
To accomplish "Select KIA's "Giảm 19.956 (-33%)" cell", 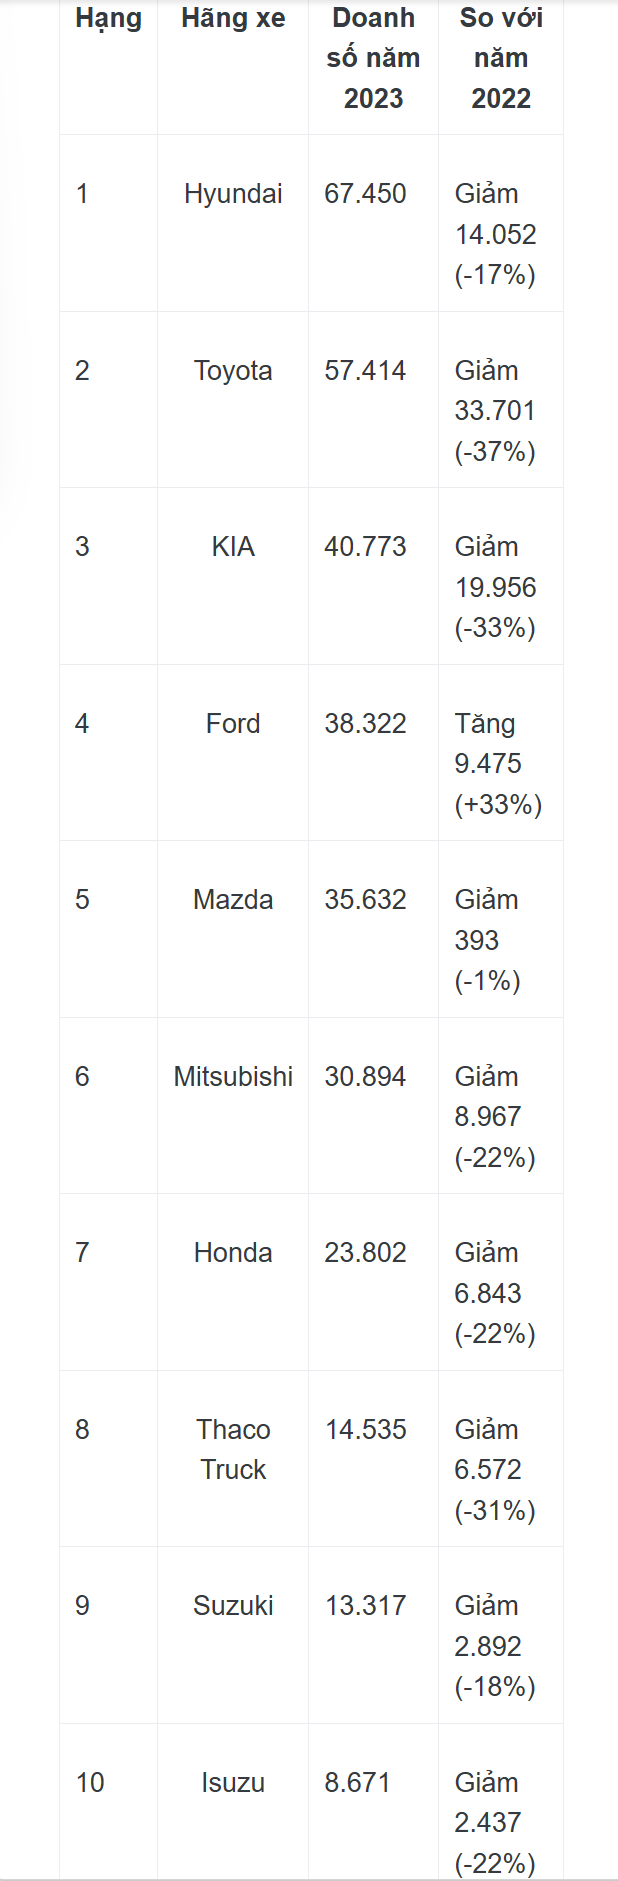I will 495,587.
